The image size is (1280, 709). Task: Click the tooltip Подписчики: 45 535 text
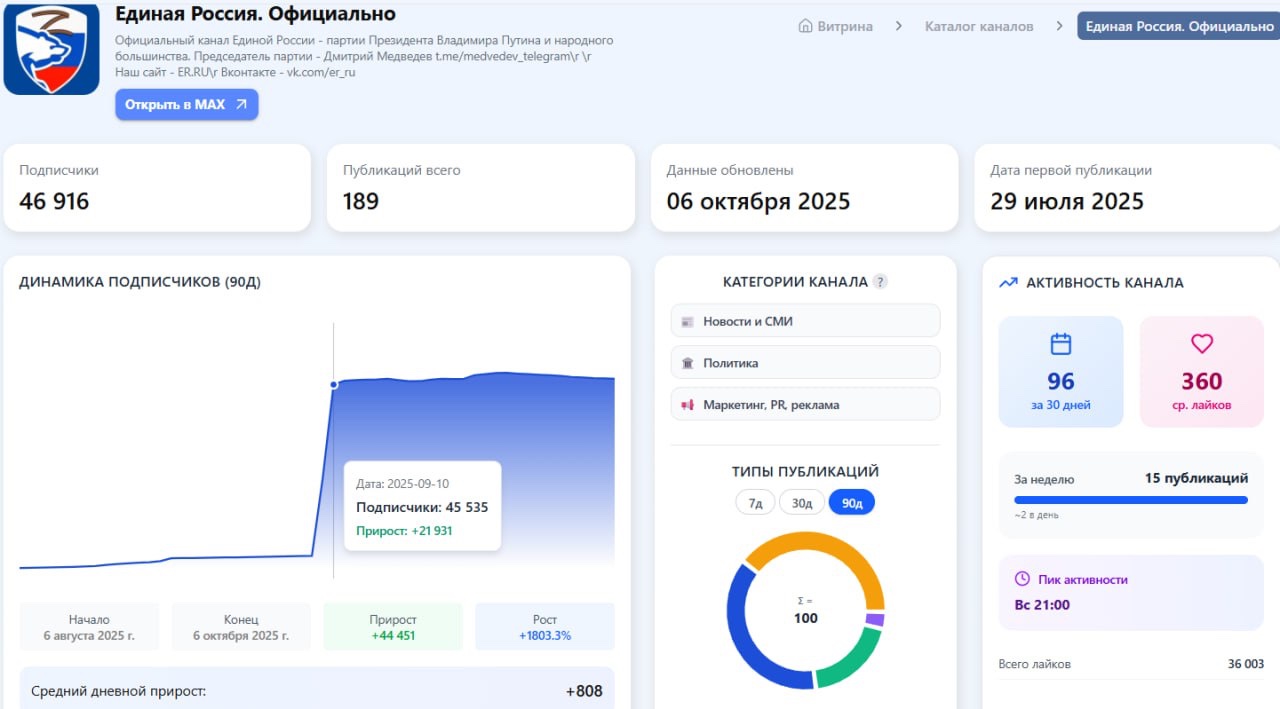click(x=422, y=507)
